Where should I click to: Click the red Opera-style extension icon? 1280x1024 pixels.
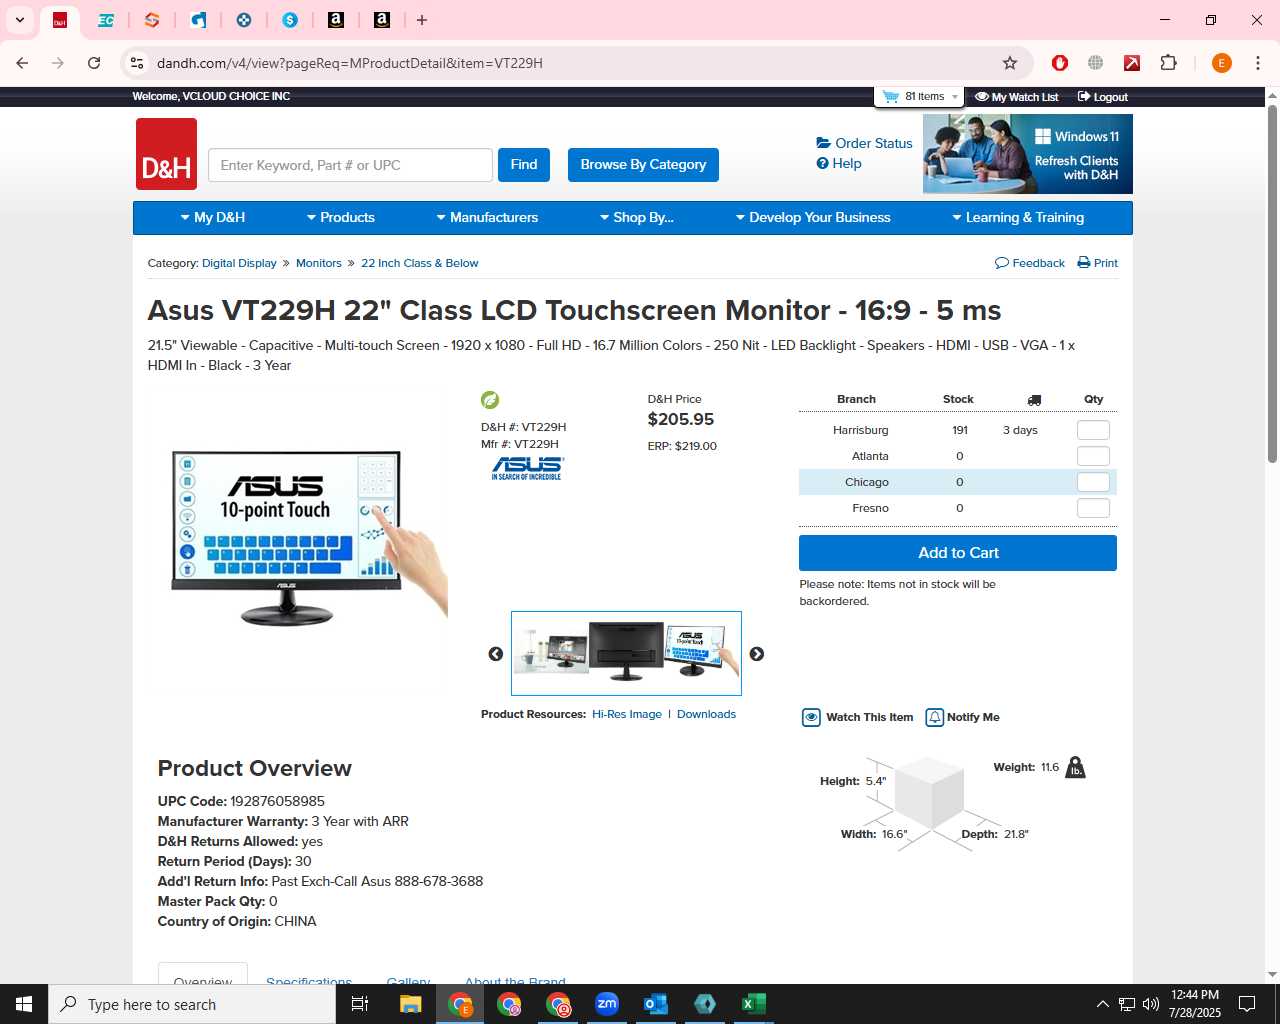coord(1060,63)
